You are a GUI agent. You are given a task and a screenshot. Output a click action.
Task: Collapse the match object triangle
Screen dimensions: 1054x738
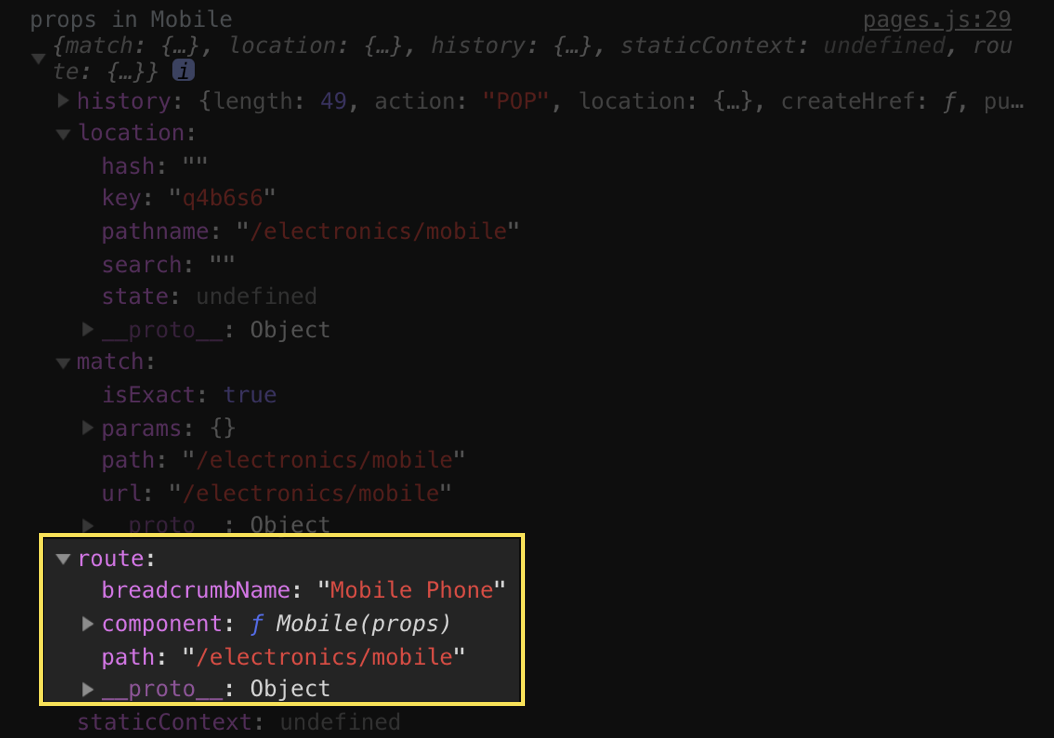click(63, 363)
